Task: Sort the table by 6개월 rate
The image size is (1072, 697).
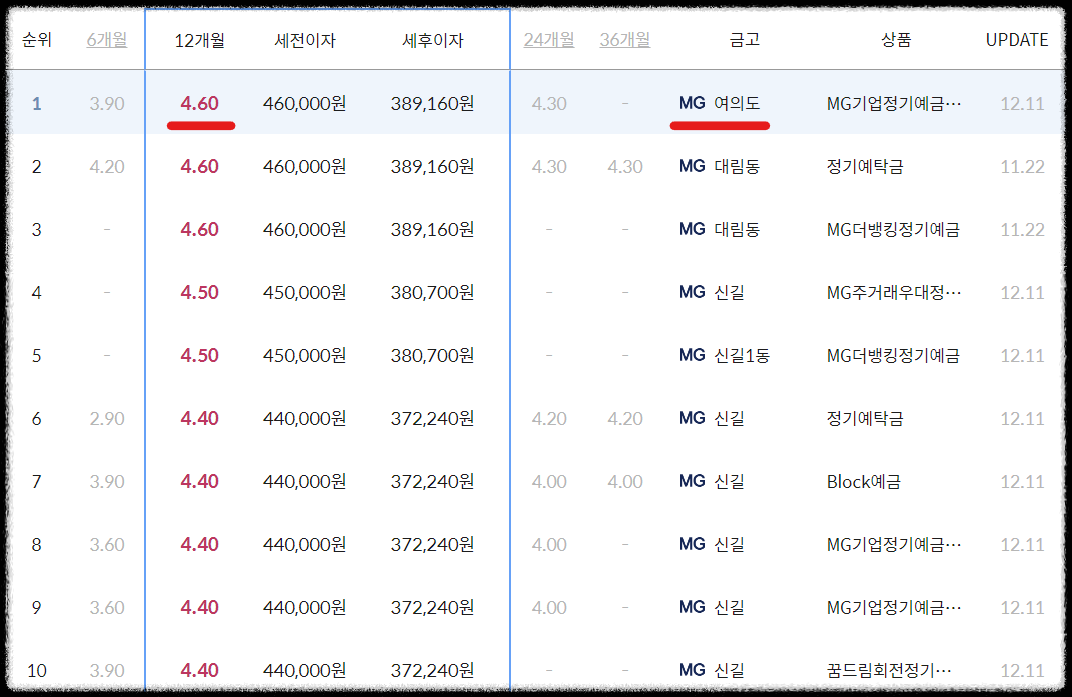Action: pyautogui.click(x=106, y=40)
